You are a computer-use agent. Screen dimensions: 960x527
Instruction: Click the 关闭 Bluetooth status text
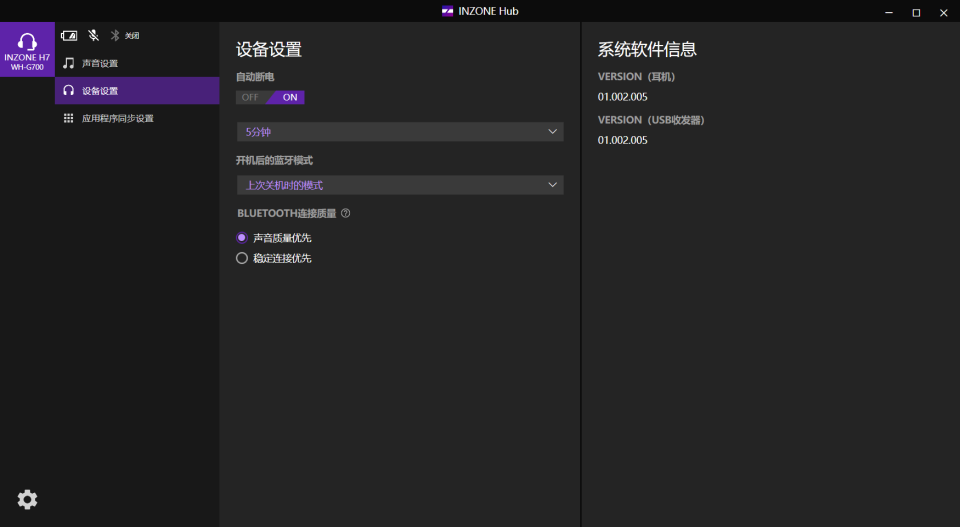click(x=132, y=36)
